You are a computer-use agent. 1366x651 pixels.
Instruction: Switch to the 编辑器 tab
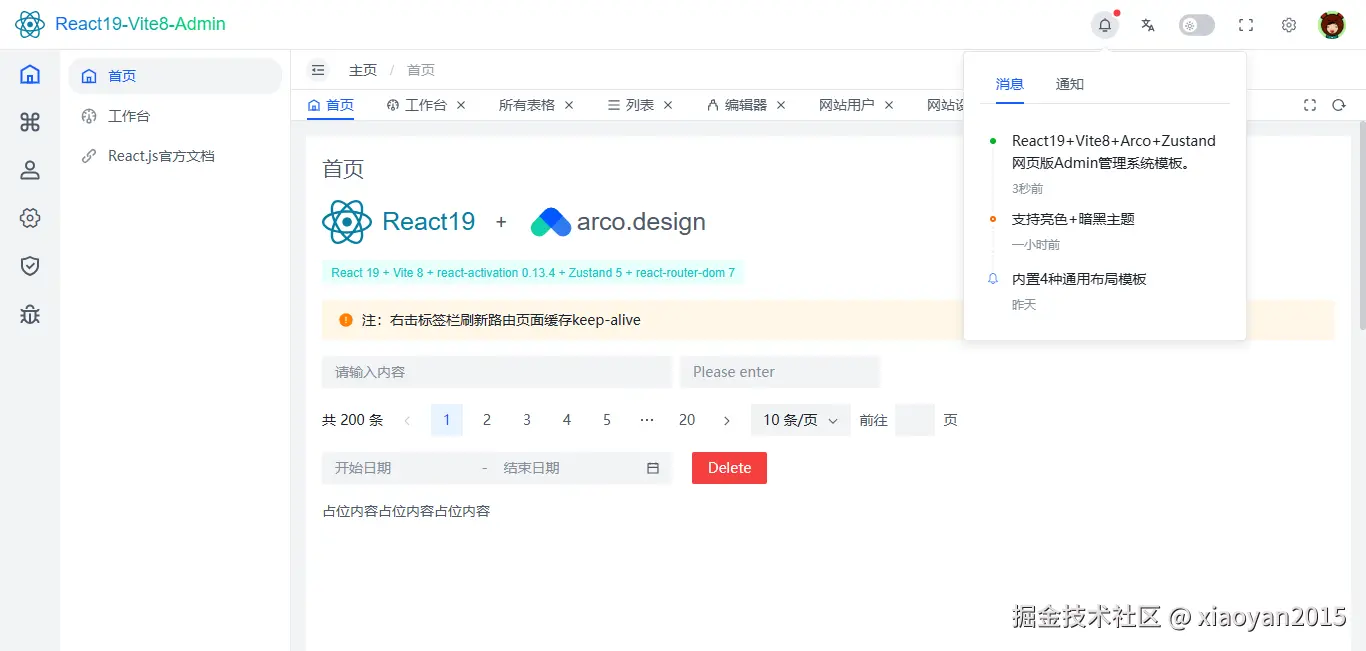point(738,105)
